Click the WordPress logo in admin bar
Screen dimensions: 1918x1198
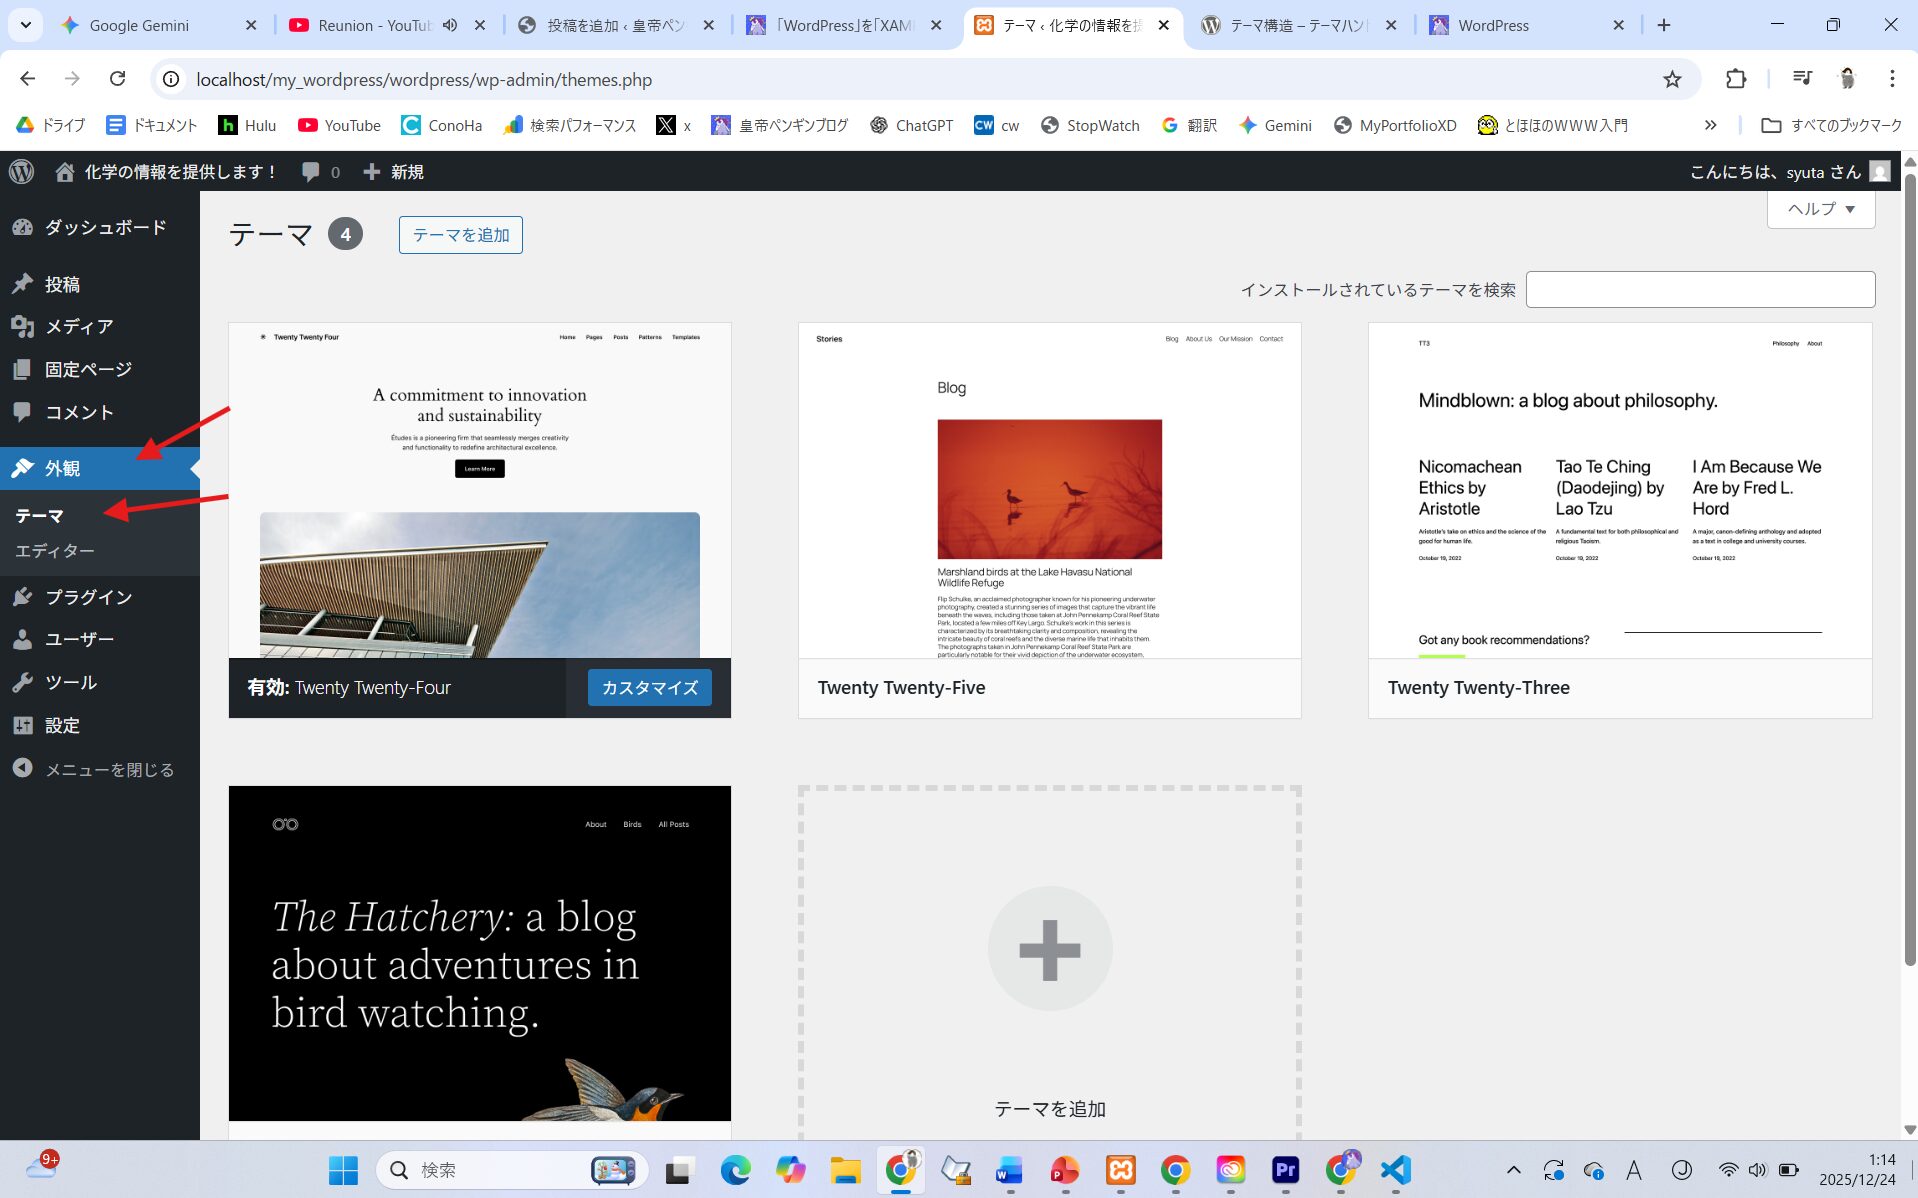click(21, 172)
